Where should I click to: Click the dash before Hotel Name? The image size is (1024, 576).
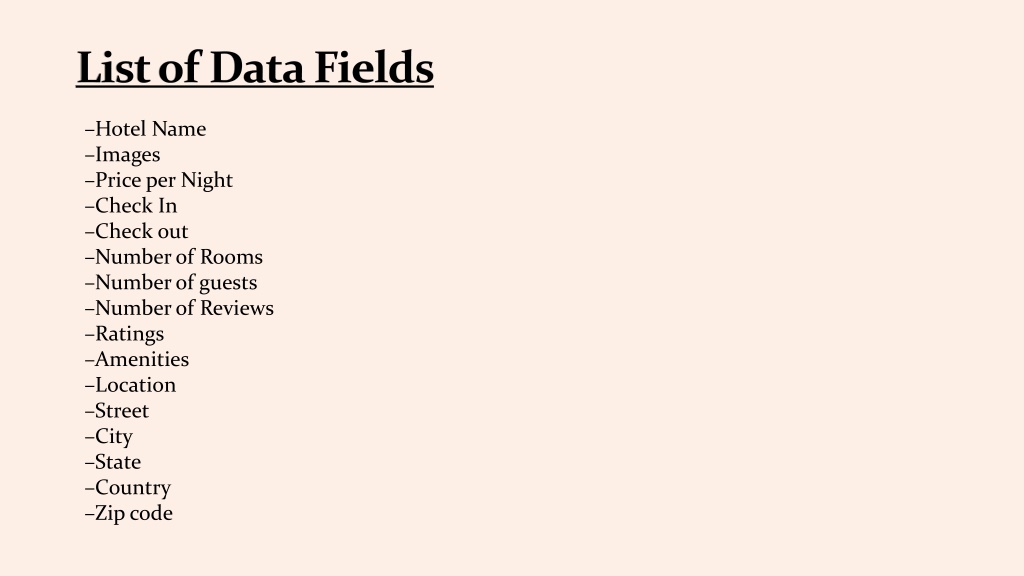pos(89,130)
